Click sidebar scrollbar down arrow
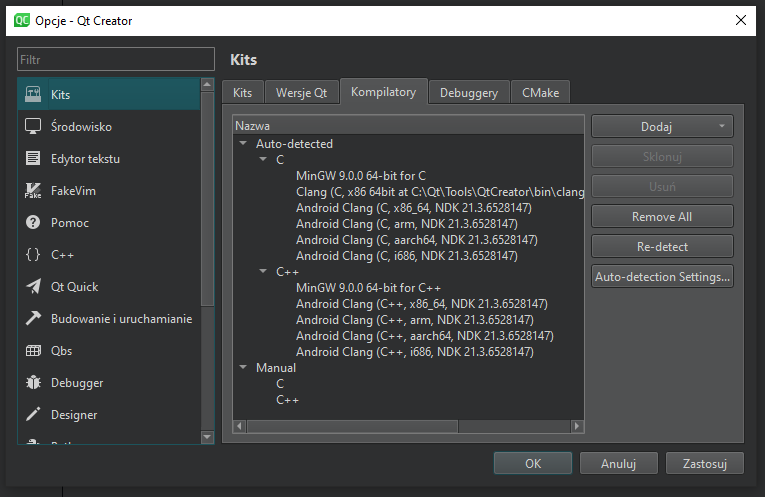The width and height of the screenshot is (765, 497). coord(207,437)
